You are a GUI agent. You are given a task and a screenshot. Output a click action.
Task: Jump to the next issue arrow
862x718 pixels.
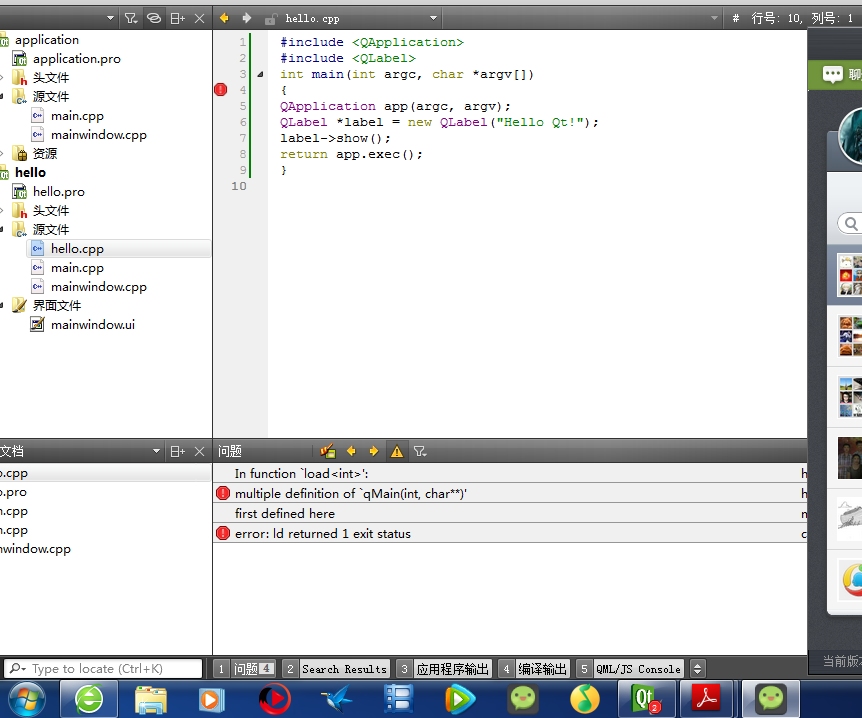click(x=374, y=451)
